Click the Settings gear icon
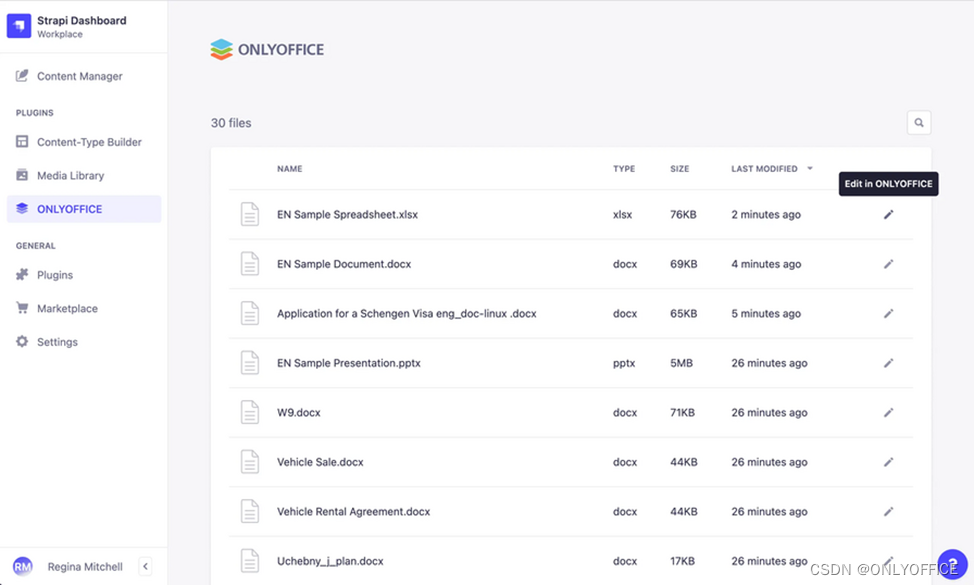 [x=22, y=341]
